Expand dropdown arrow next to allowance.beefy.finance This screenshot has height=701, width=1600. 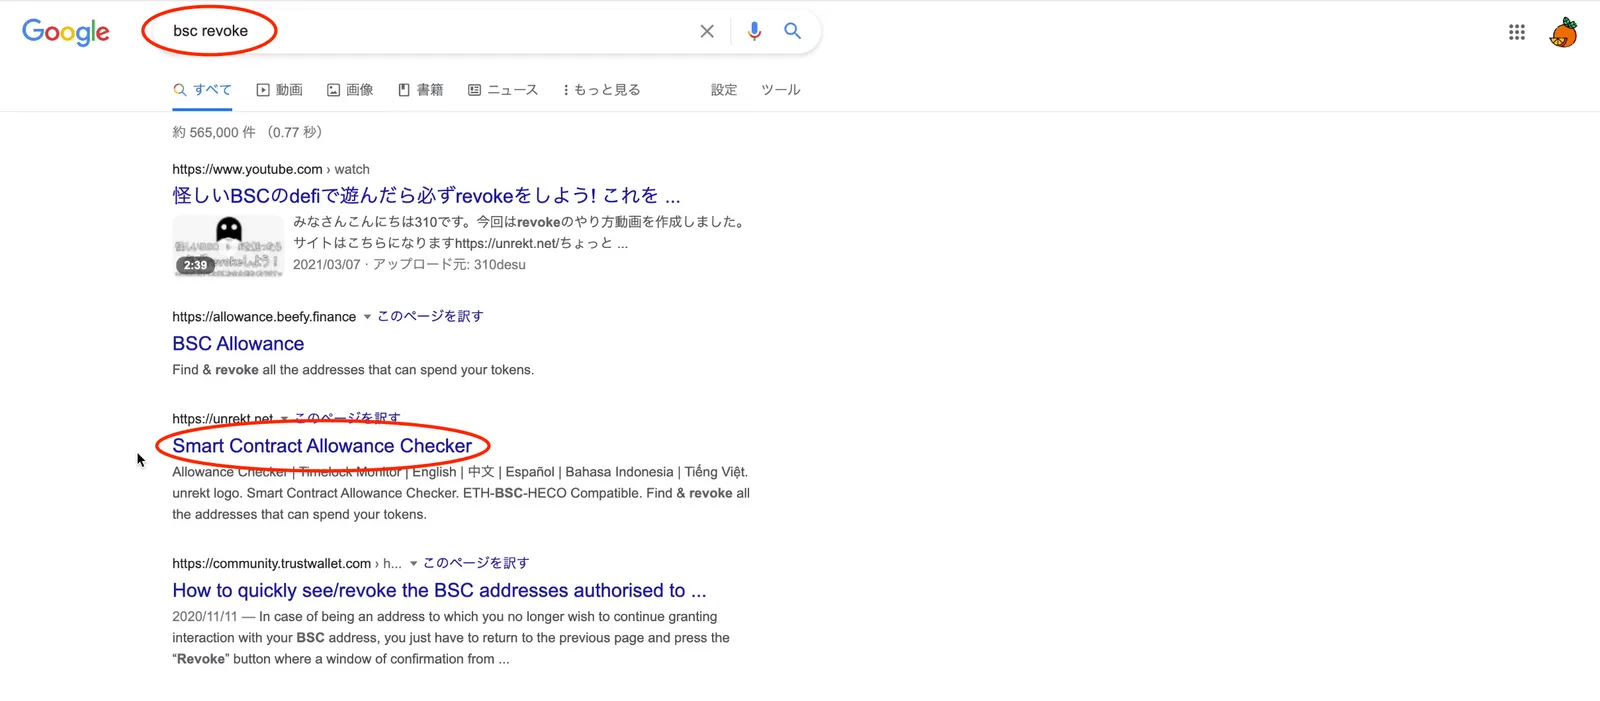(367, 317)
